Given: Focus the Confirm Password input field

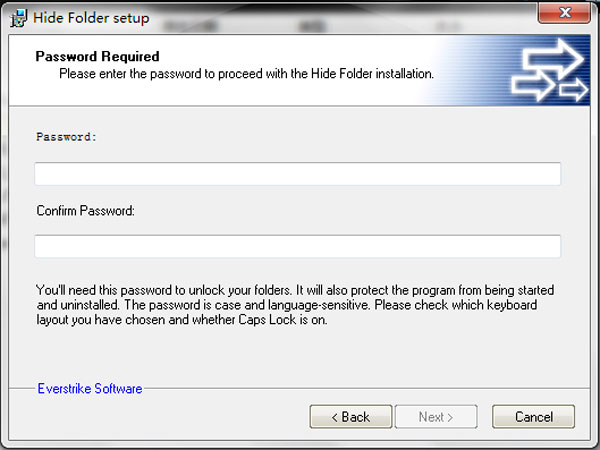Looking at the screenshot, I should coord(297,246).
